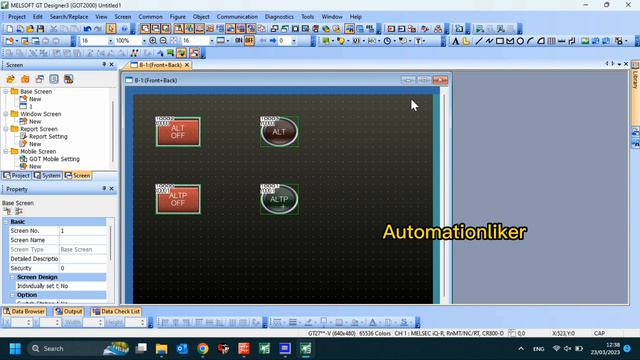Collapse the Window Screen tree folder
Screen dimensions: 640x360
[6, 114]
